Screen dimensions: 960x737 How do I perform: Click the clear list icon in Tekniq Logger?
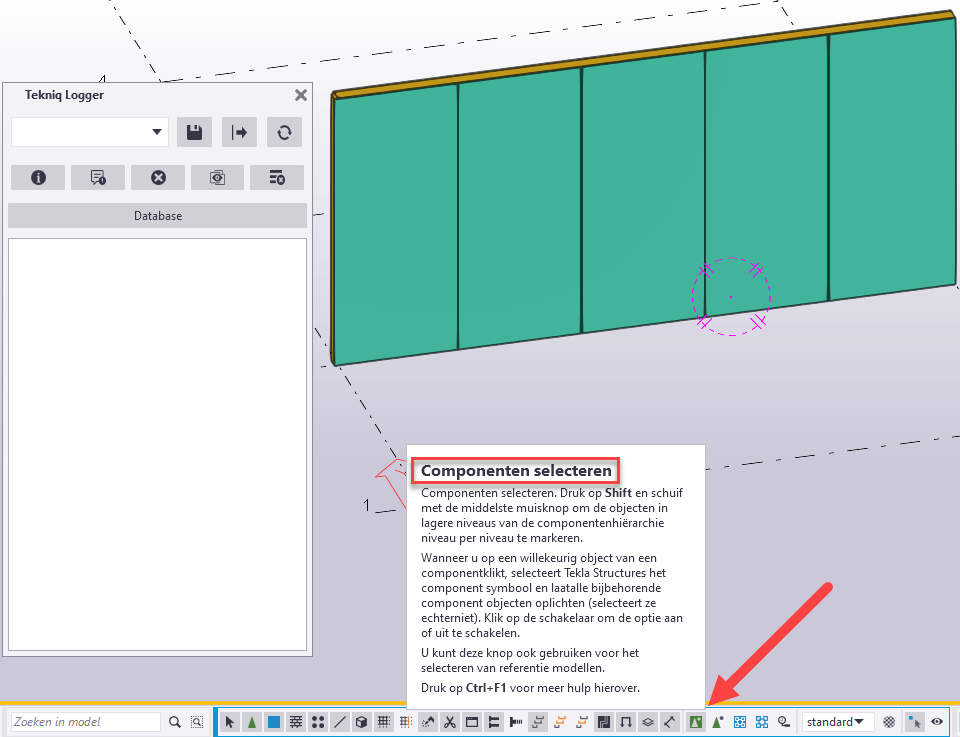point(277,177)
